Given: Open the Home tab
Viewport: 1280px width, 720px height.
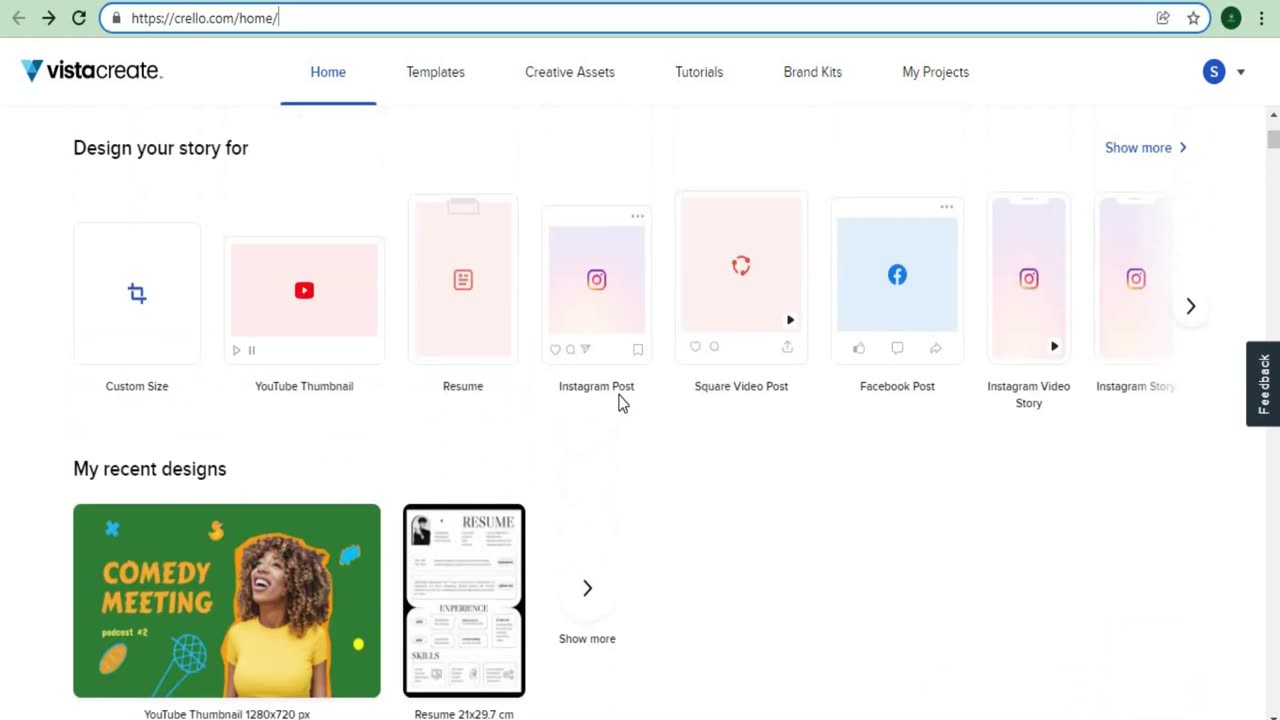Looking at the screenshot, I should tap(328, 72).
